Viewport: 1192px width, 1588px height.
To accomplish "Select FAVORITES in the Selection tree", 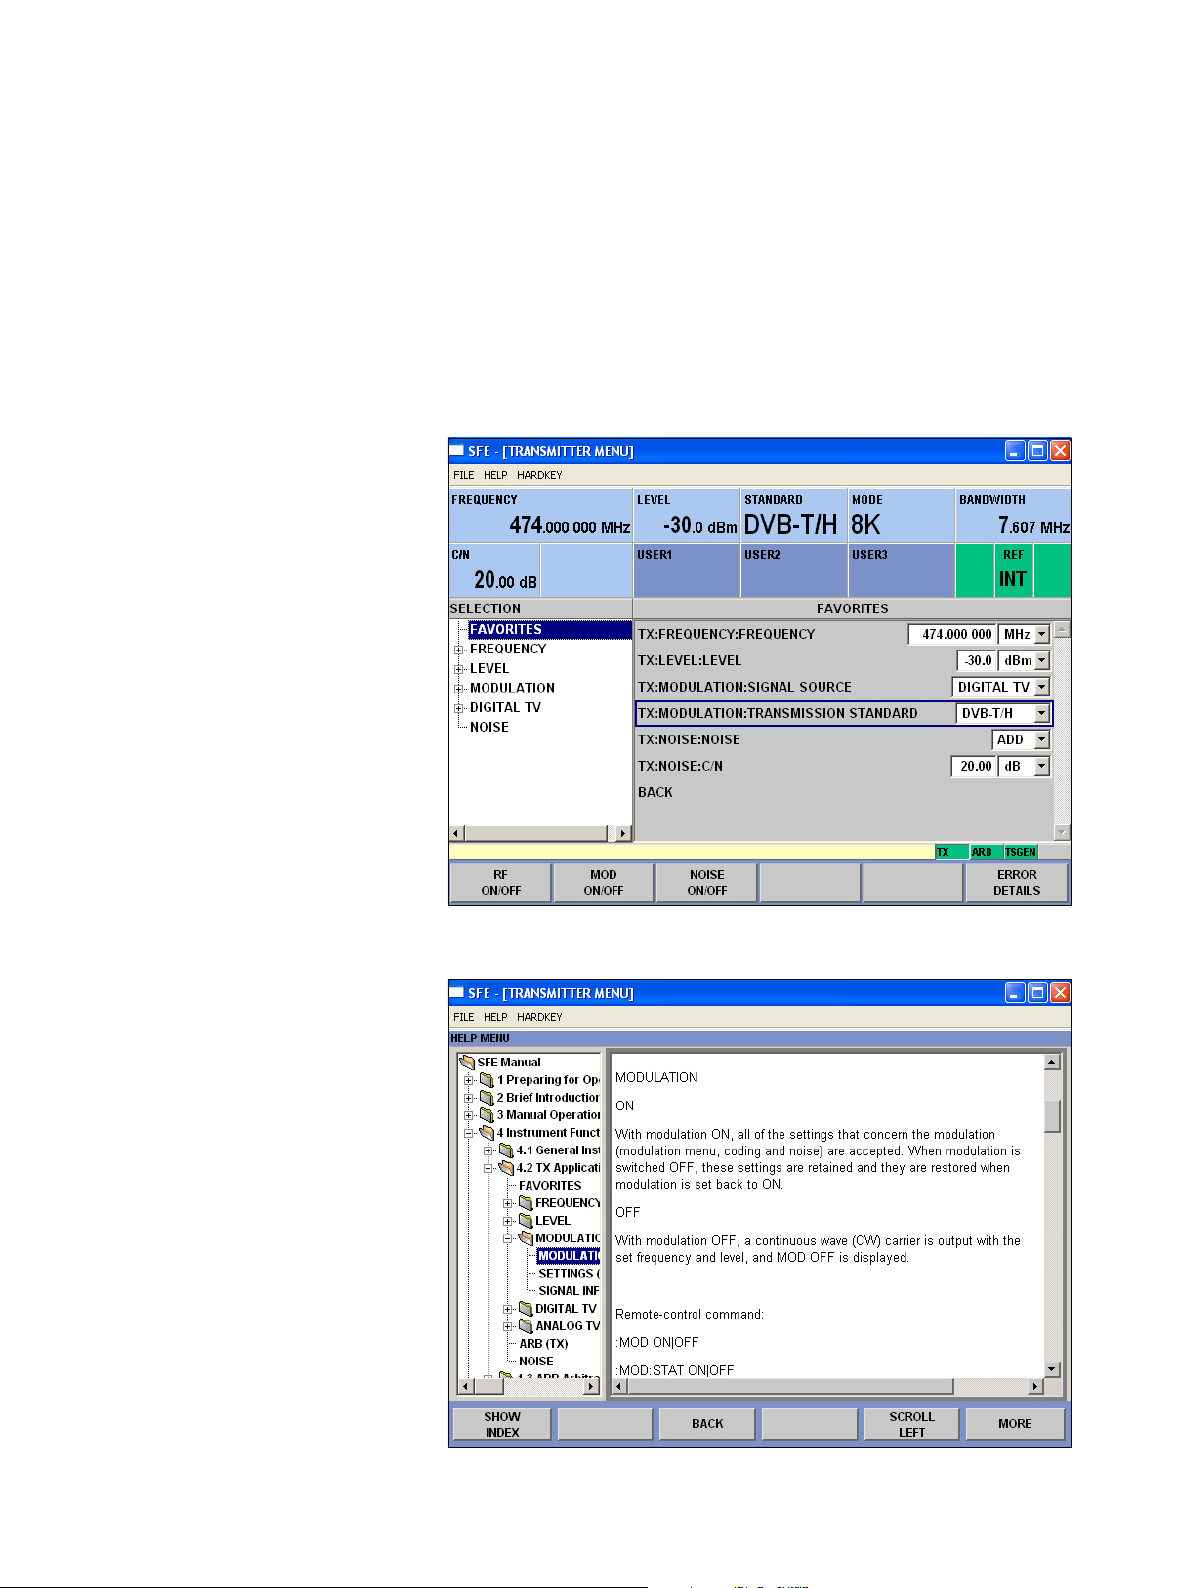I will tap(550, 630).
